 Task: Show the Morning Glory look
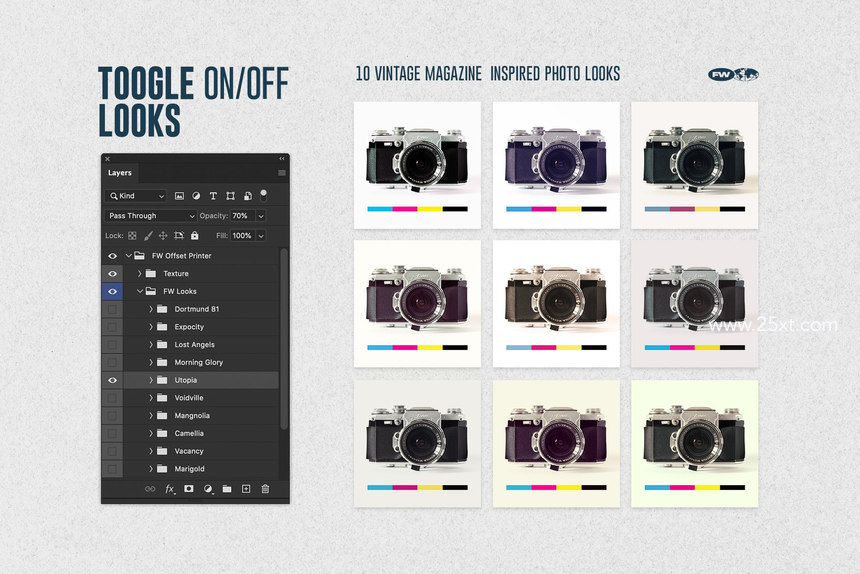[112, 362]
